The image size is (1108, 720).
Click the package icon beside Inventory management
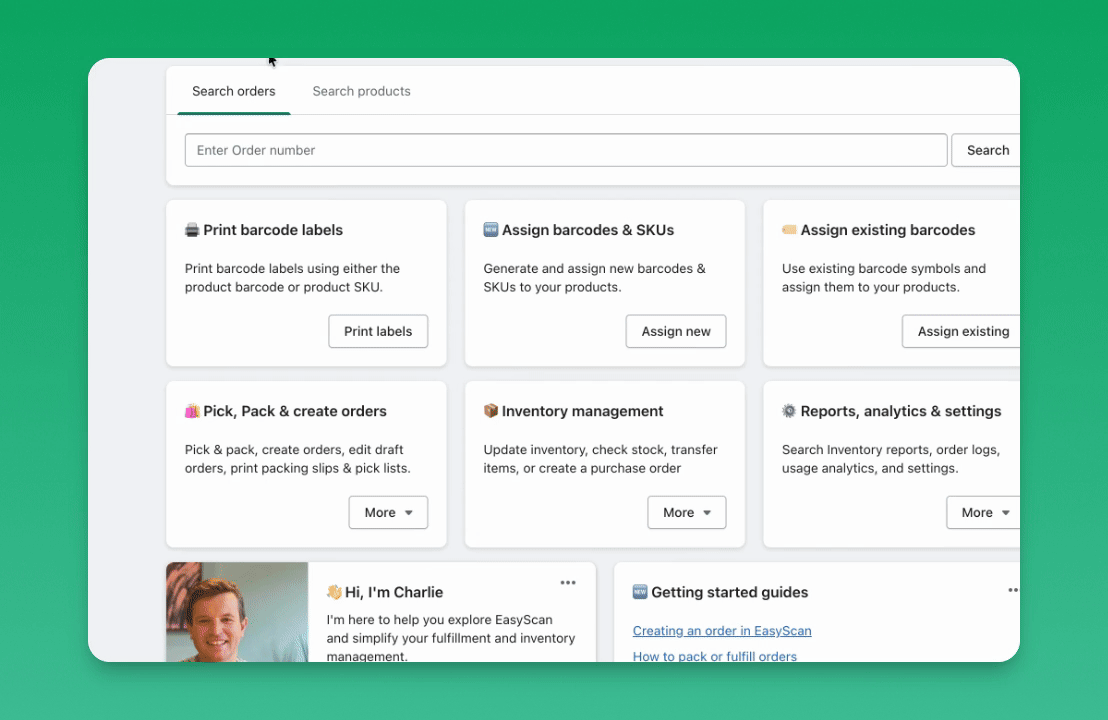click(x=490, y=411)
